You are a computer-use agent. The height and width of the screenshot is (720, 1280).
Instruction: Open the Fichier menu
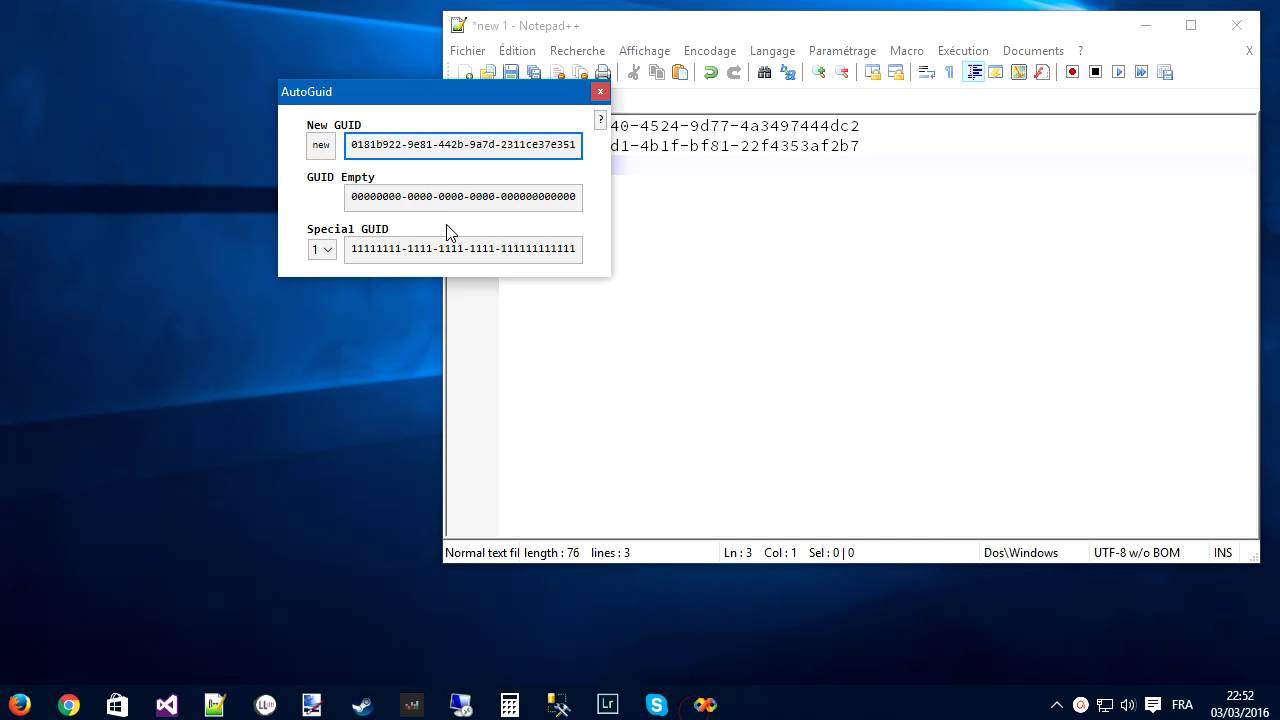(x=467, y=51)
